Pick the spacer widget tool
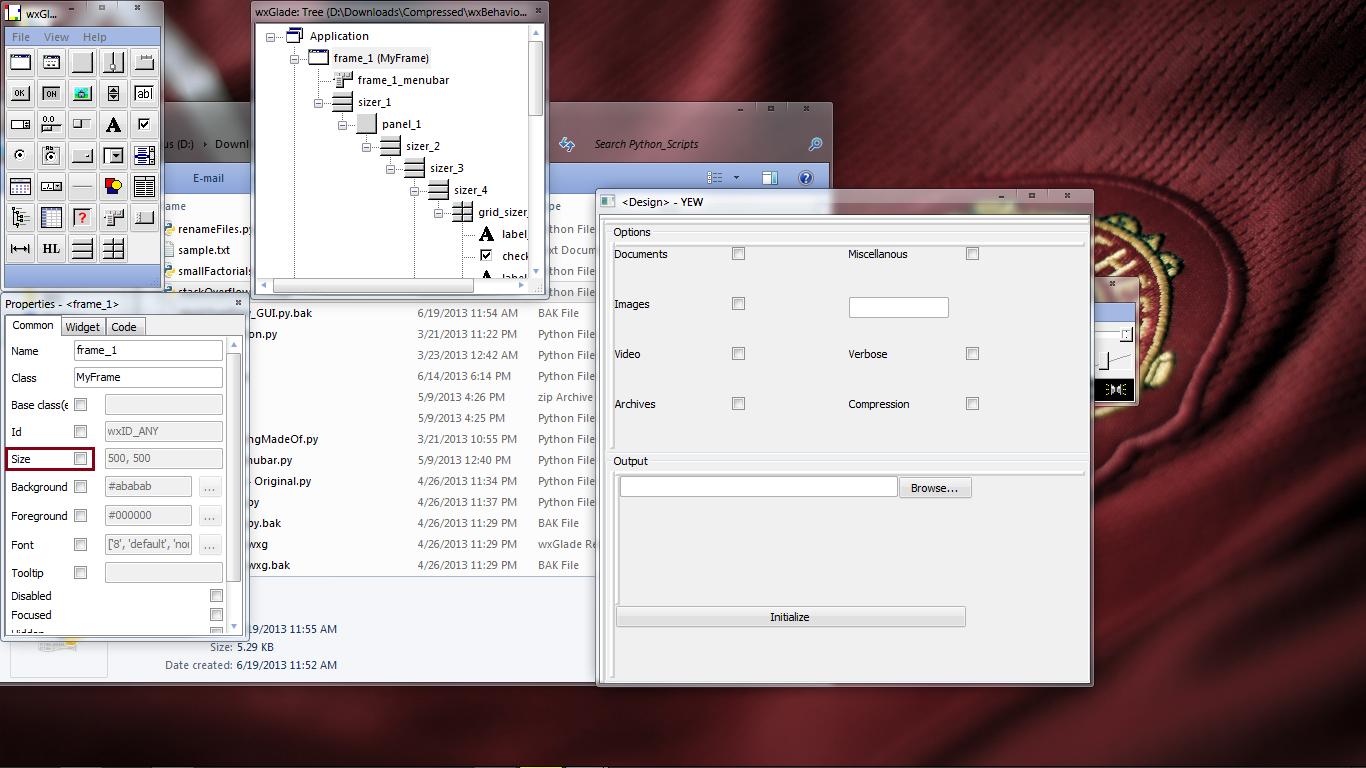 pos(20,248)
